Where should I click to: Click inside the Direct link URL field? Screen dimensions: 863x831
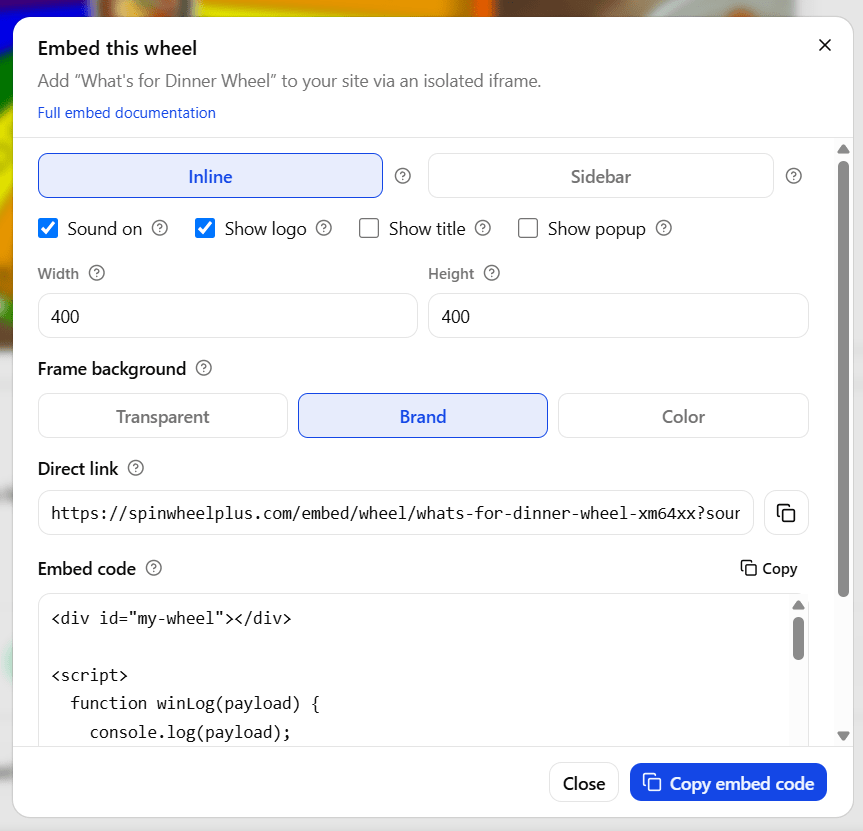click(x=396, y=513)
